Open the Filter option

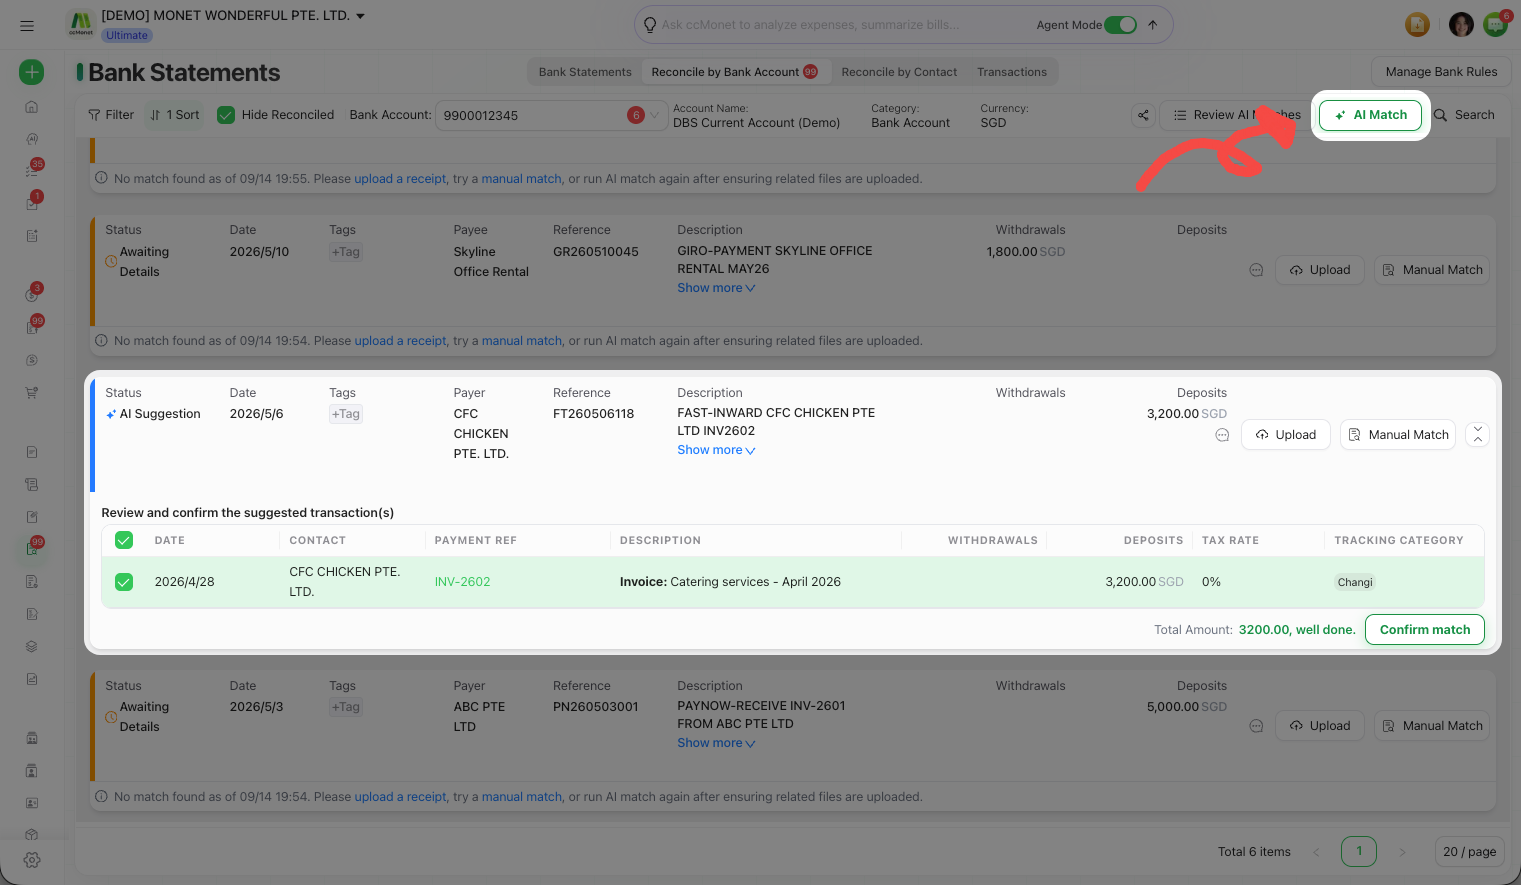tap(111, 115)
